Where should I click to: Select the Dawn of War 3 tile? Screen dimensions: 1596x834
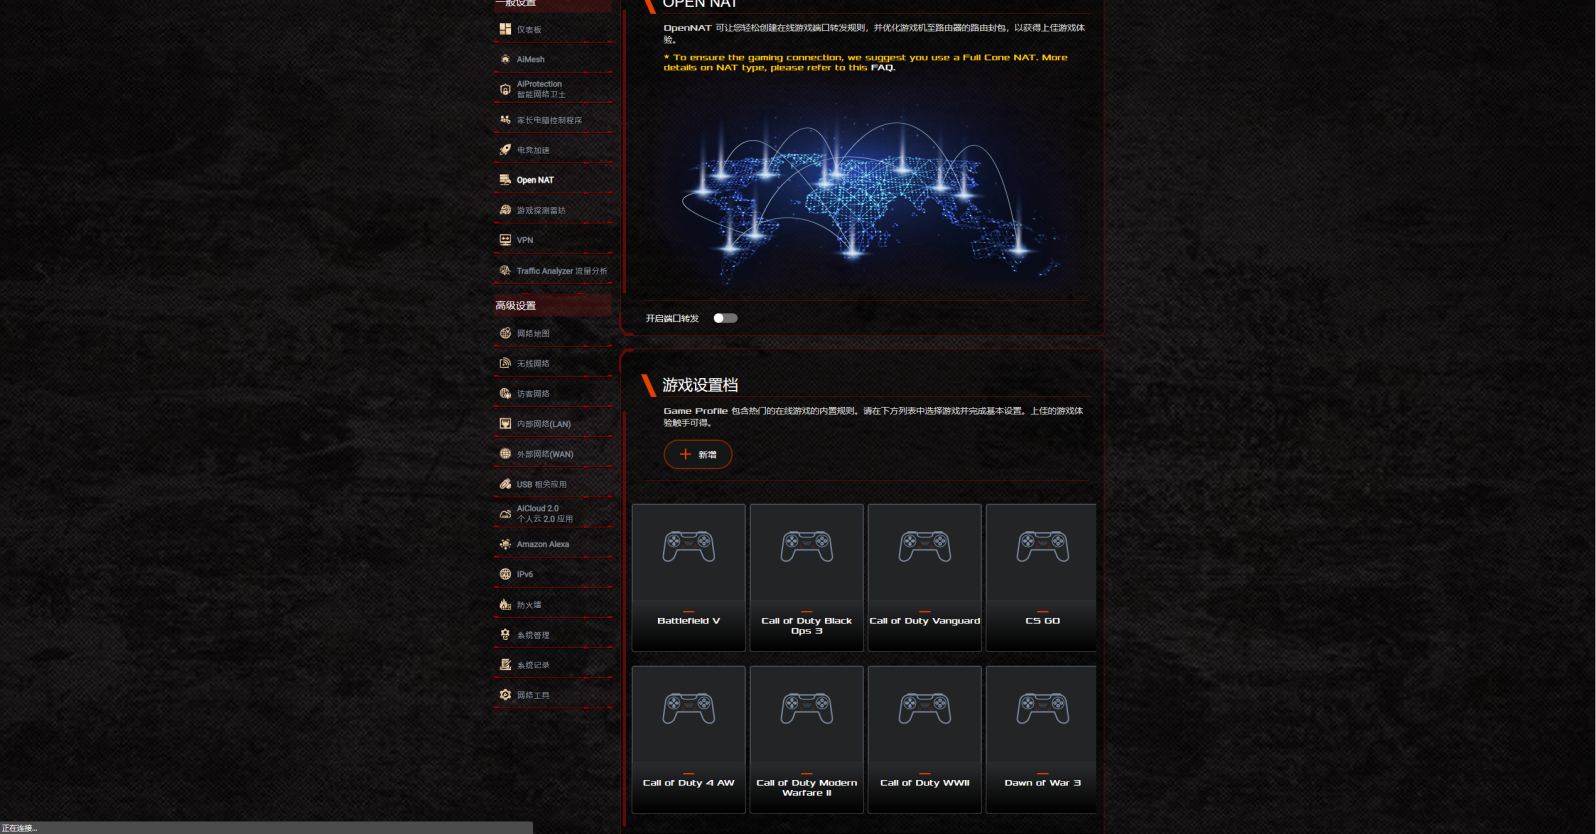[1041, 739]
